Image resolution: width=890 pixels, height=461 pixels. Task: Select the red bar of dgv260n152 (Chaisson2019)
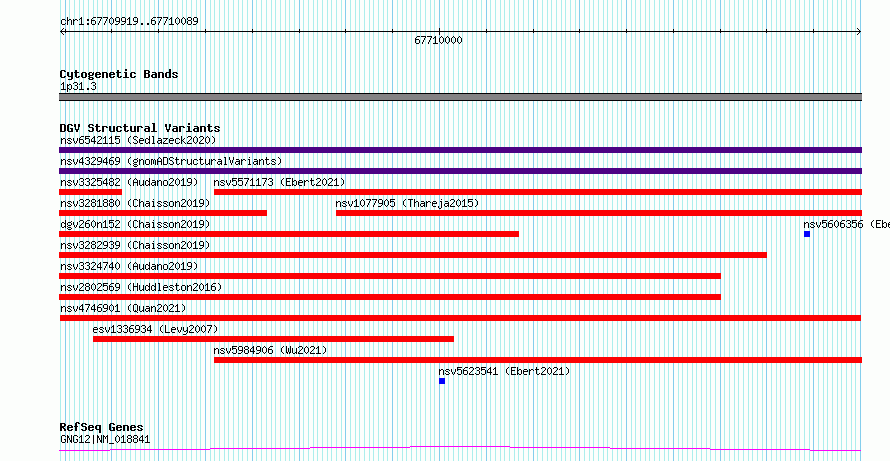(289, 234)
